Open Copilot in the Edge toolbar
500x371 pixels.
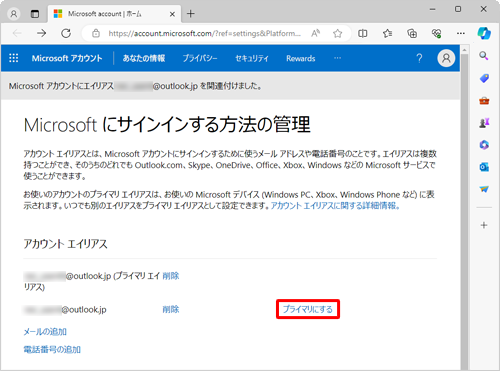(484, 33)
